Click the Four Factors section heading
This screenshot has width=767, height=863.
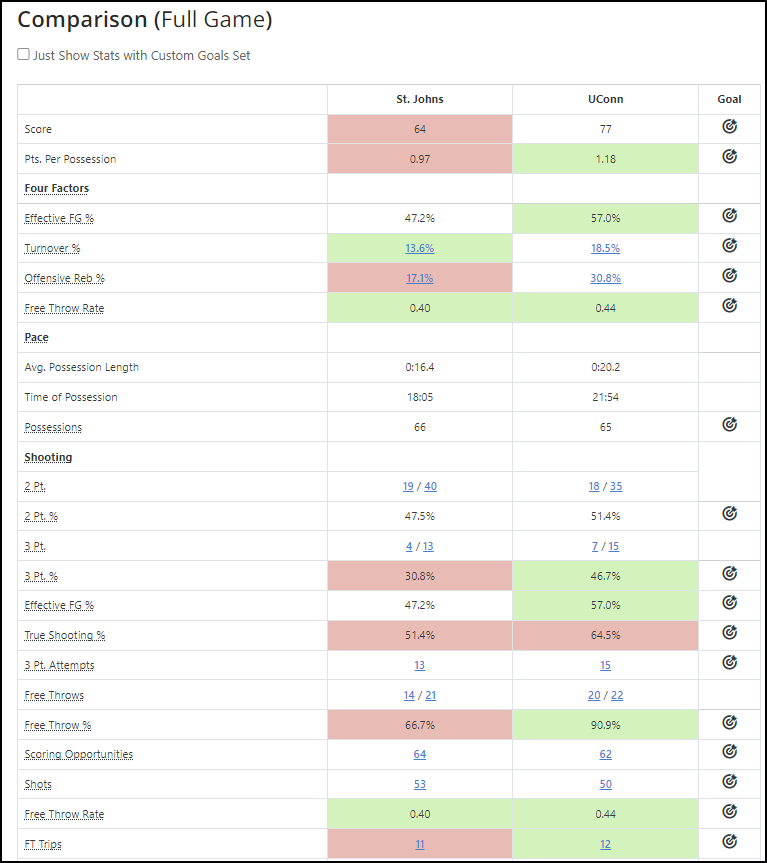56,188
